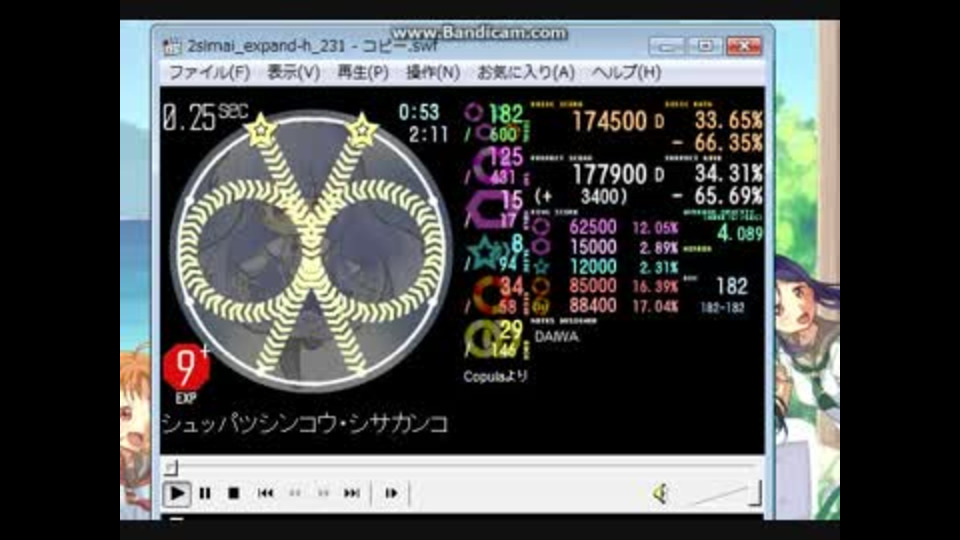
Task: Click the rewind button
Action: [x=294, y=493]
